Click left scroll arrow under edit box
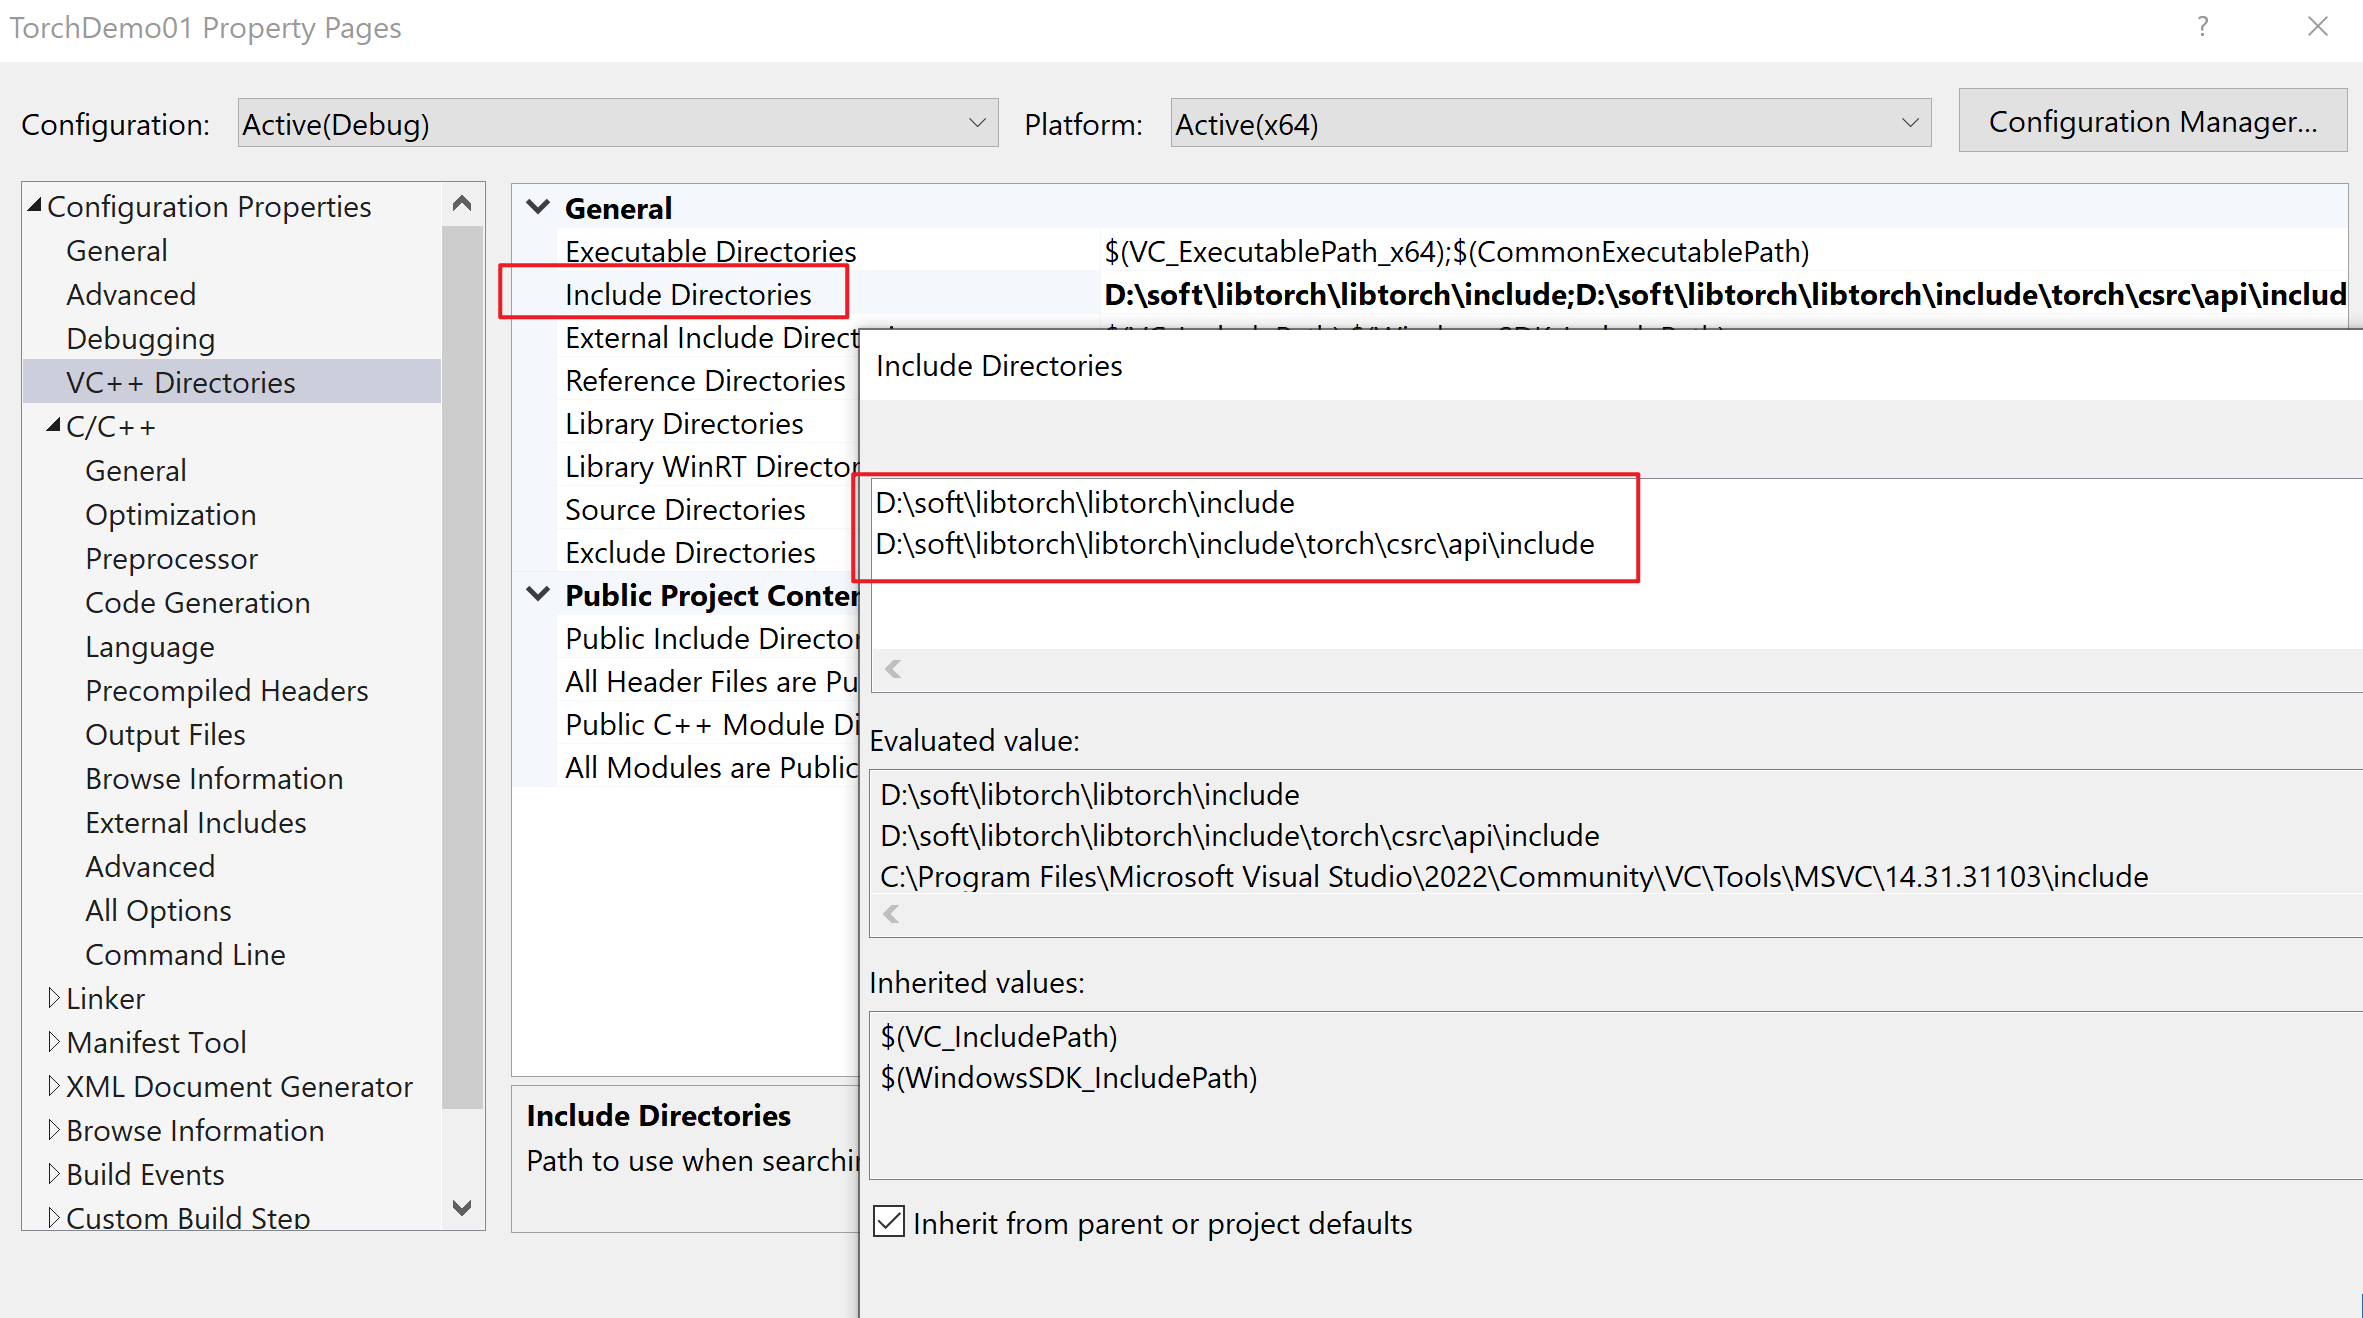The height and width of the screenshot is (1318, 2363). pos(893,669)
